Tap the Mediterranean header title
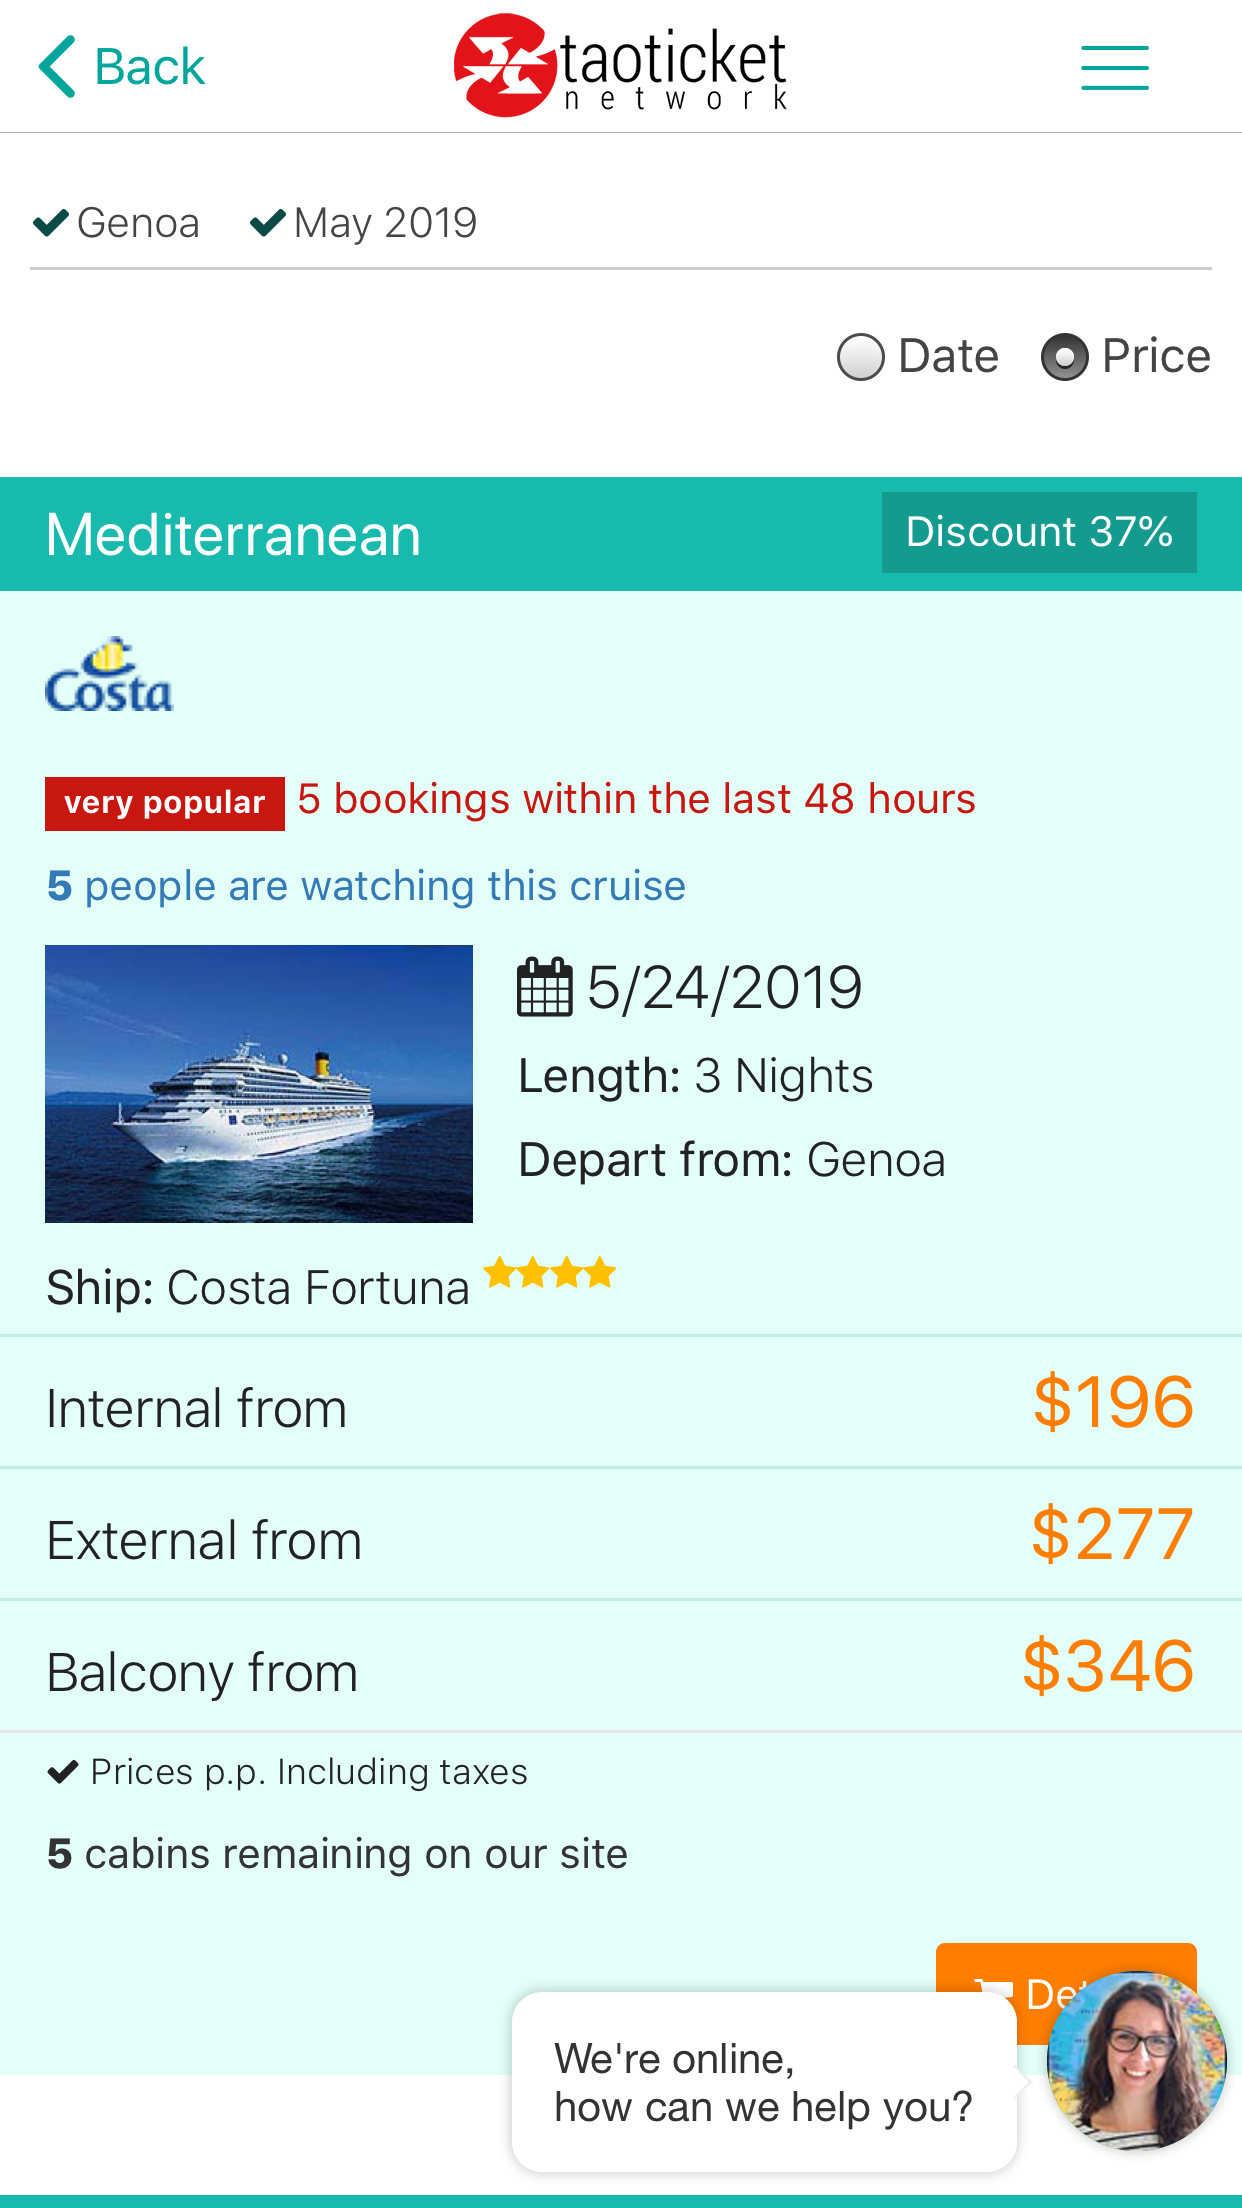Viewport: 1242px width, 2208px height. coord(233,534)
